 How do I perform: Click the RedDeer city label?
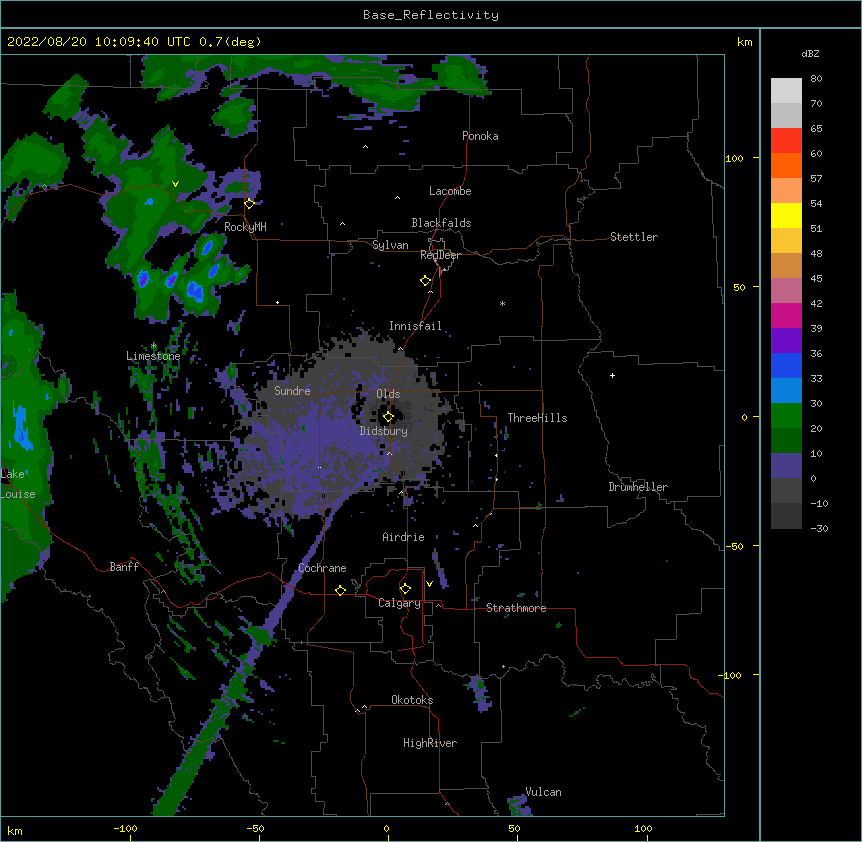pos(440,255)
